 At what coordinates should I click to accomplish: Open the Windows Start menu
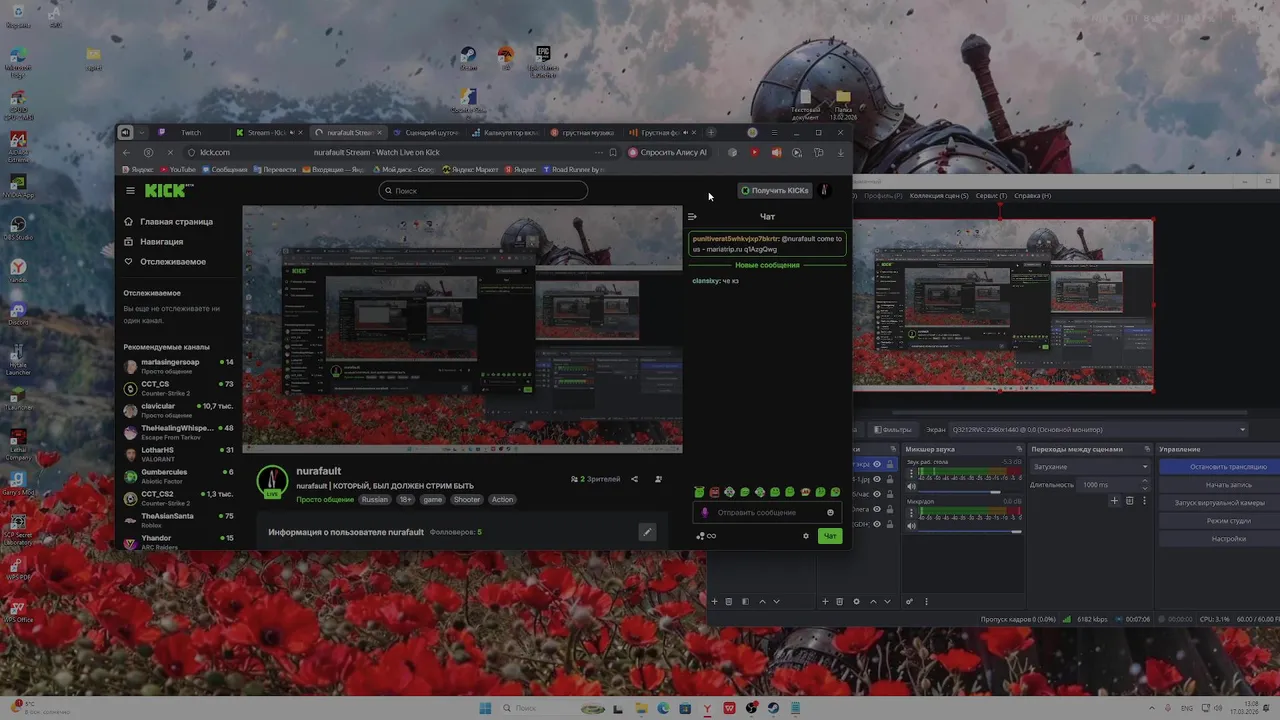click(x=486, y=708)
